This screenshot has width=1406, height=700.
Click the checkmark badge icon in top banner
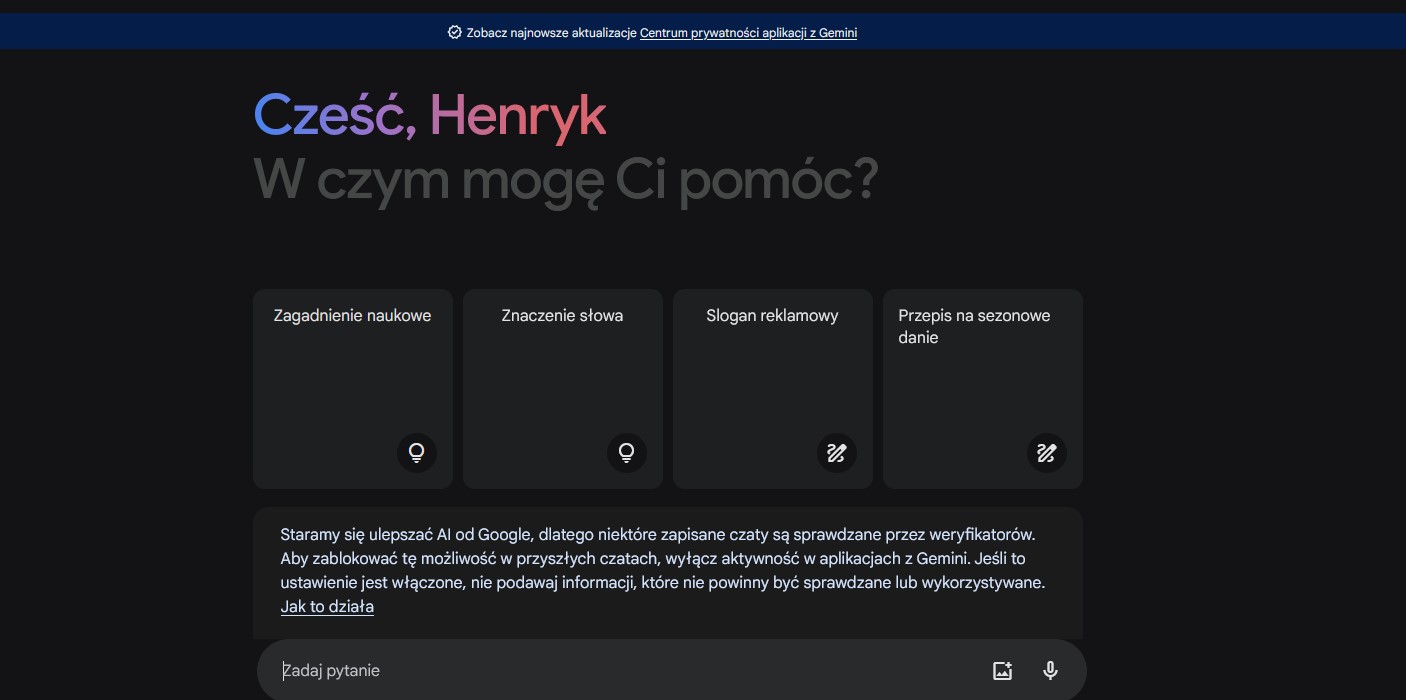(x=455, y=33)
